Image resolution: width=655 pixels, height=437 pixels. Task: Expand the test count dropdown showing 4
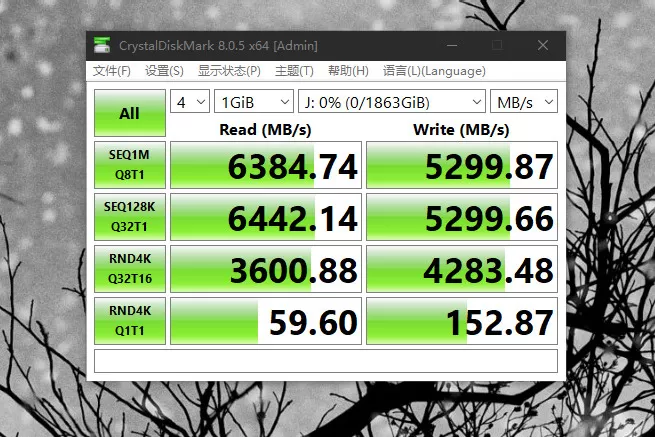[190, 102]
